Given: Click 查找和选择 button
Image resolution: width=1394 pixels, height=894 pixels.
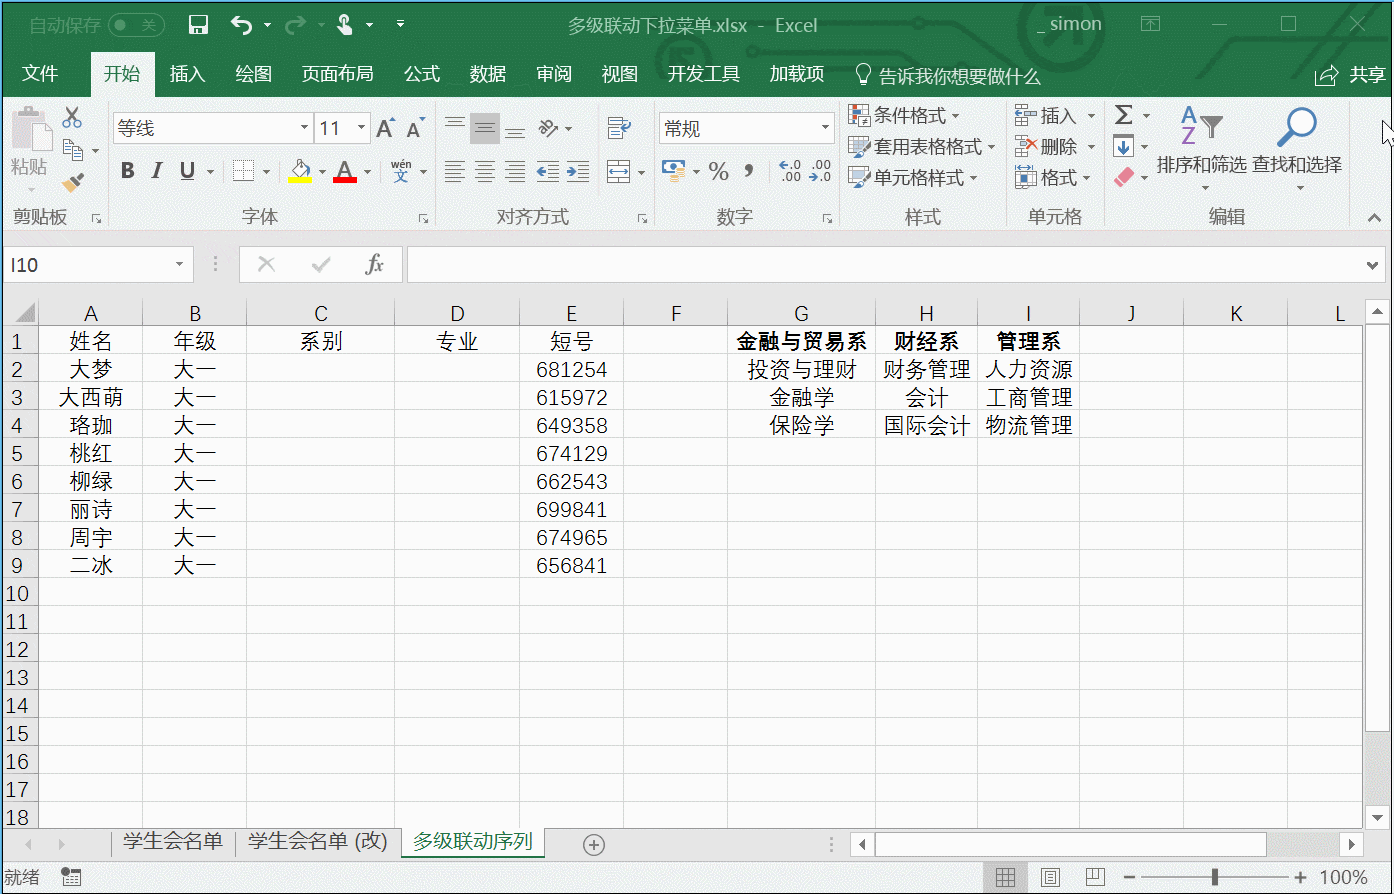Looking at the screenshot, I should (1297, 150).
